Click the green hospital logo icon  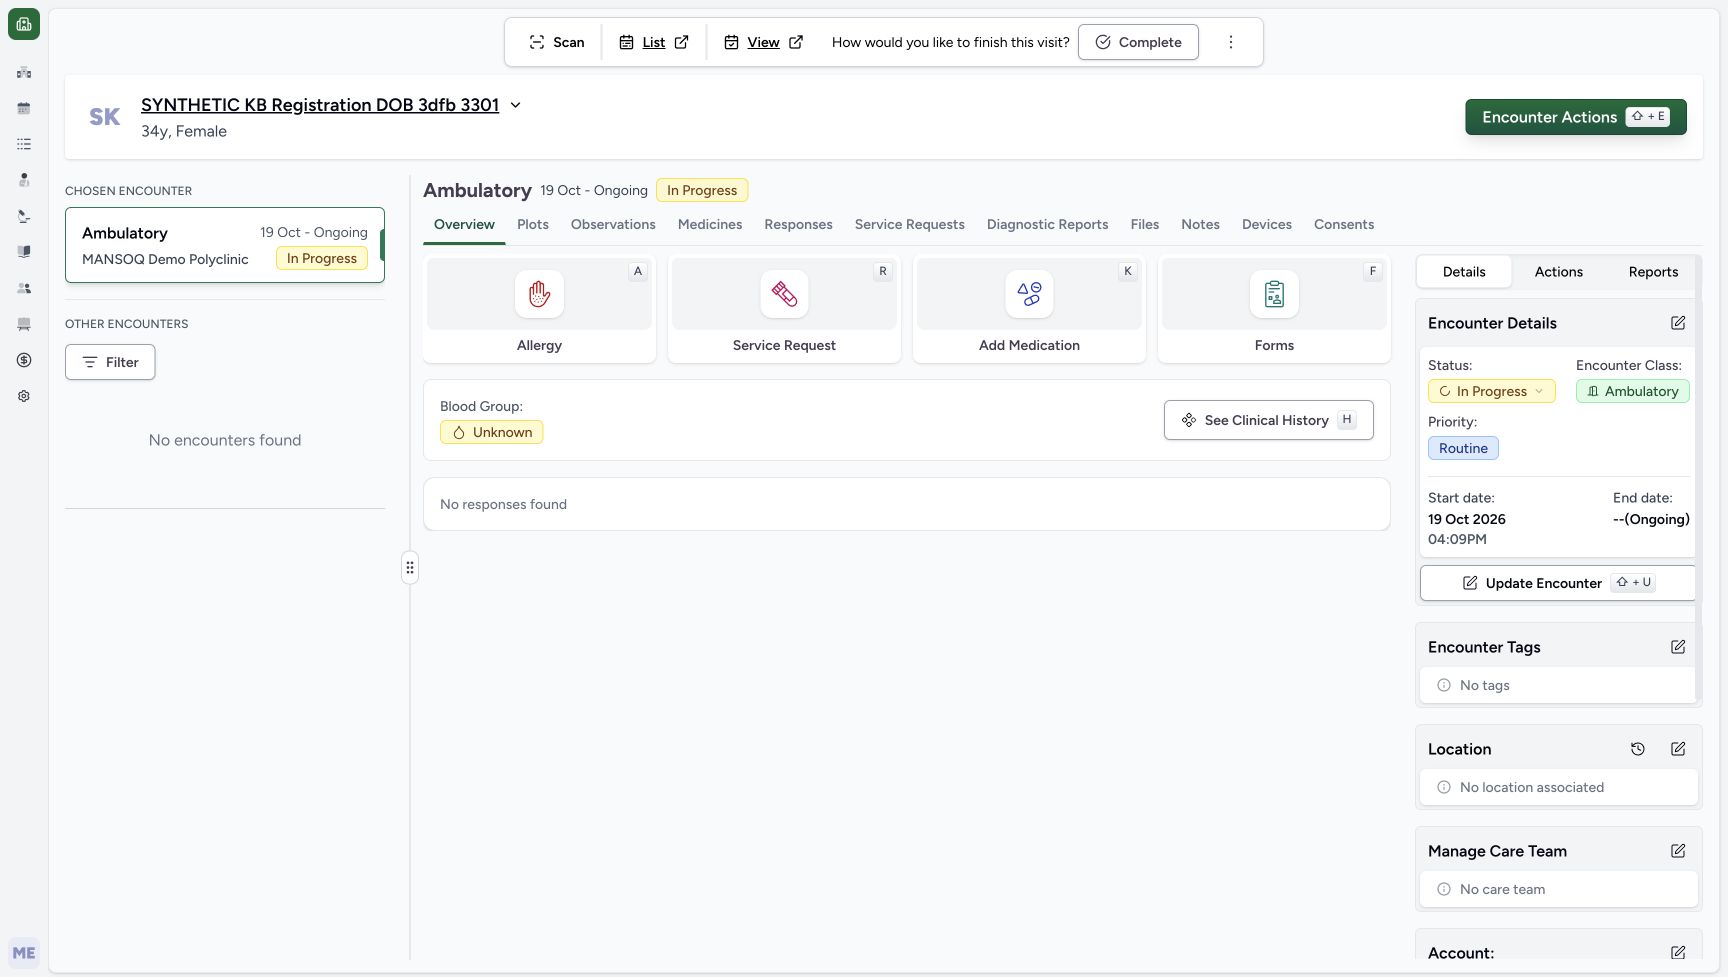(24, 24)
